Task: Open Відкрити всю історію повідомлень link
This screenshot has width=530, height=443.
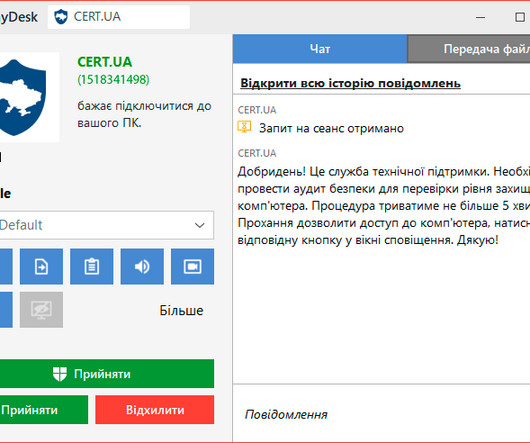Action: [350, 83]
